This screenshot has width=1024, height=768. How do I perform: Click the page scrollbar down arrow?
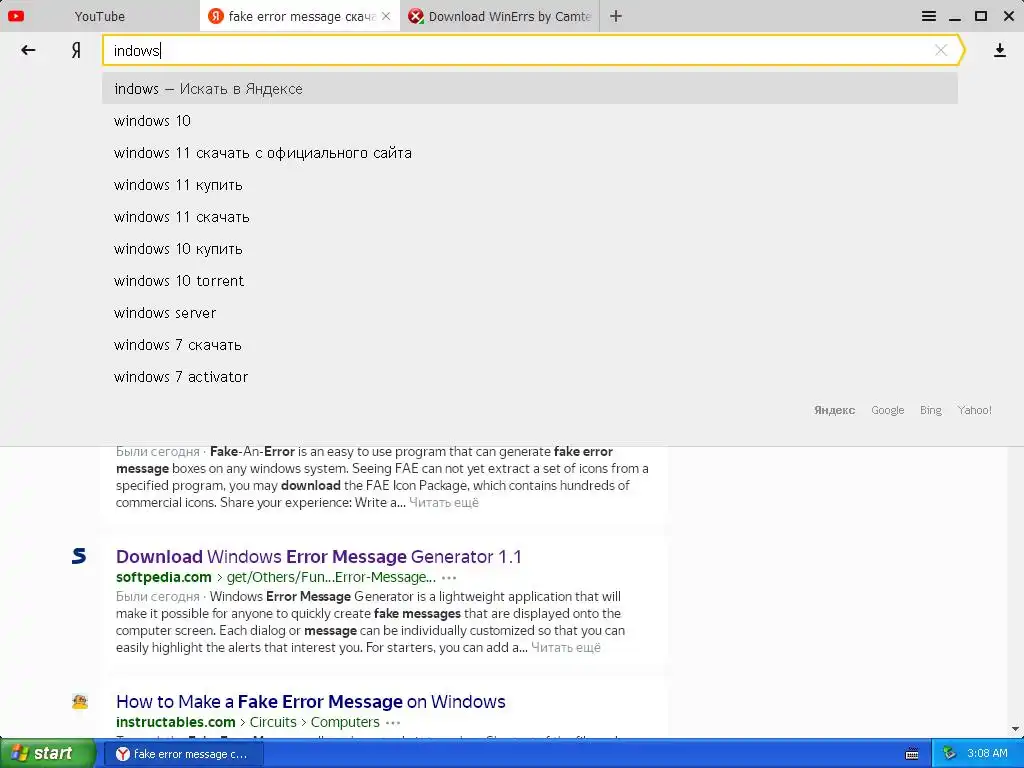coord(1016,729)
